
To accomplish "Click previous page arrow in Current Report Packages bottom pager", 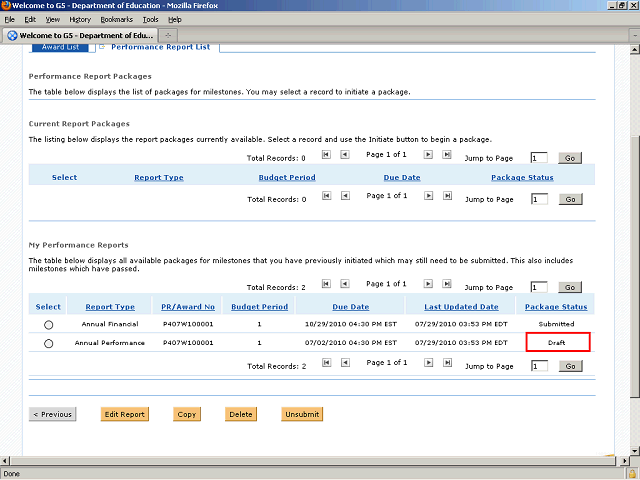I will pos(344,196).
